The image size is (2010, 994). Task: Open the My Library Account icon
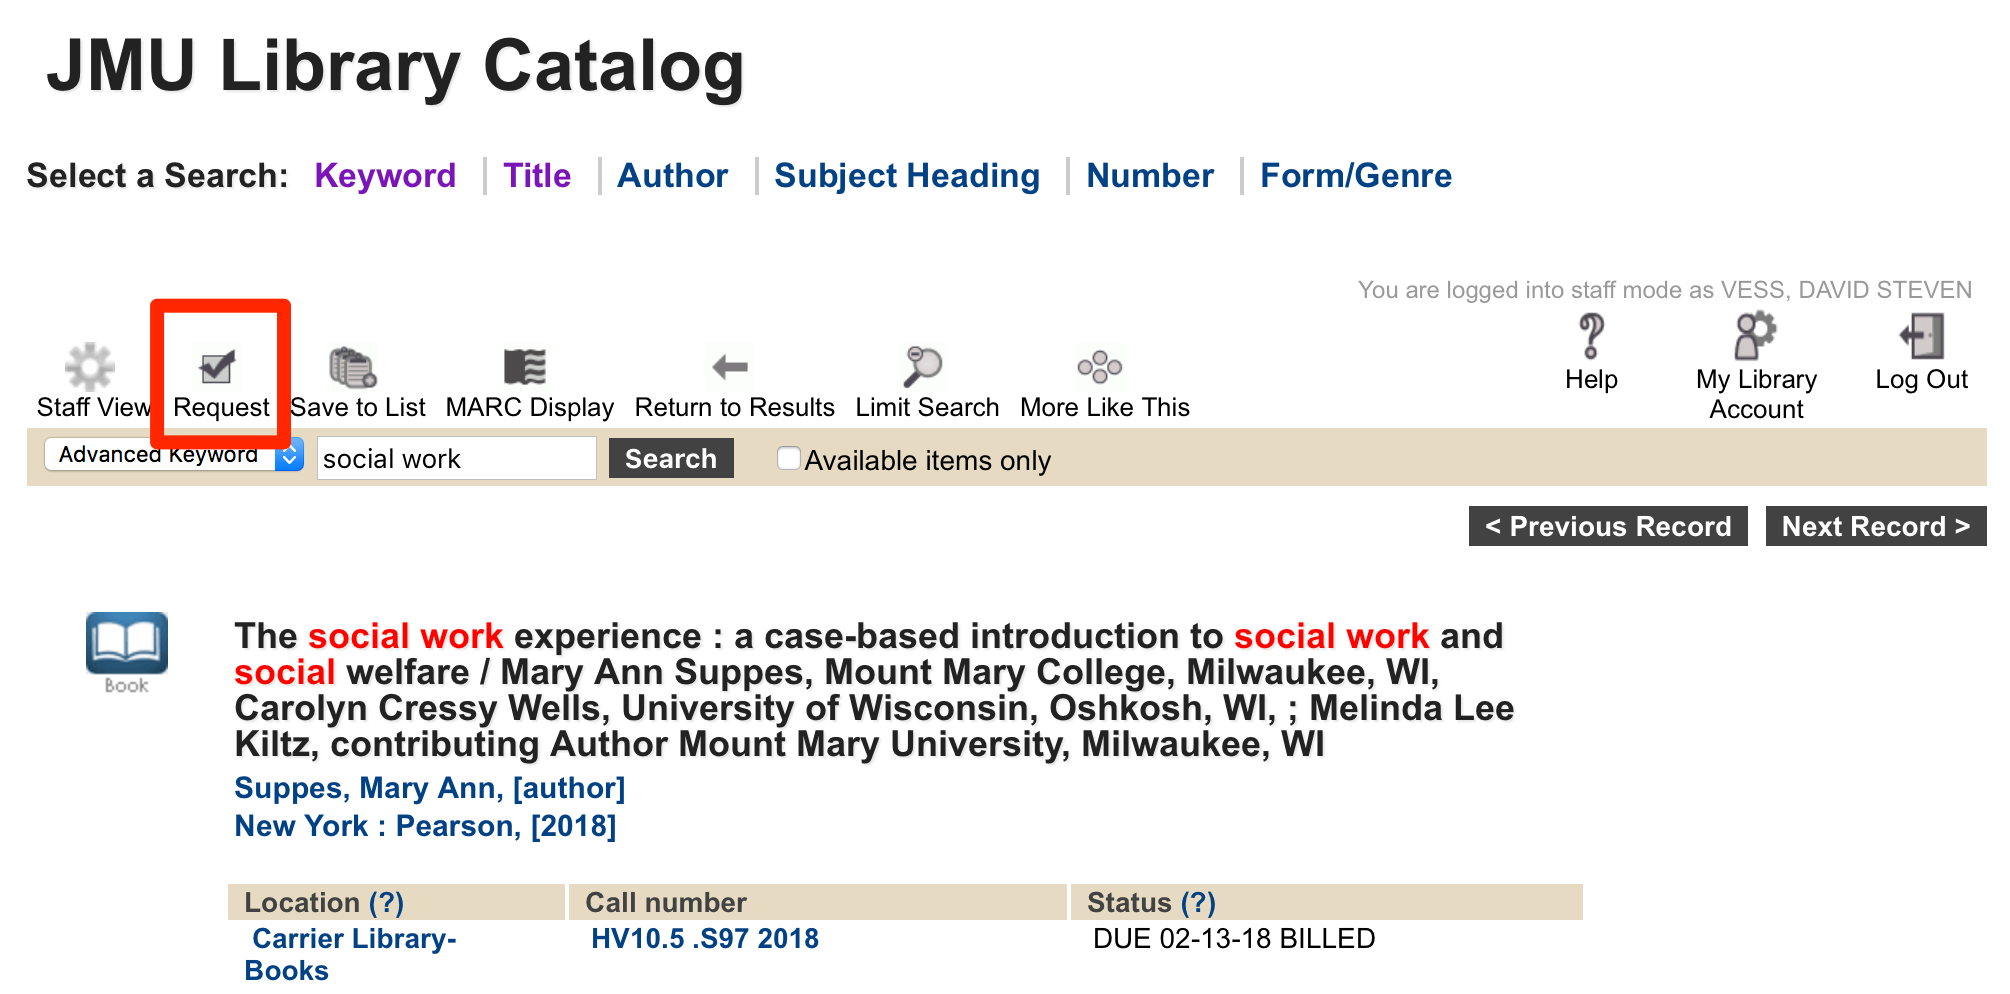1755,336
